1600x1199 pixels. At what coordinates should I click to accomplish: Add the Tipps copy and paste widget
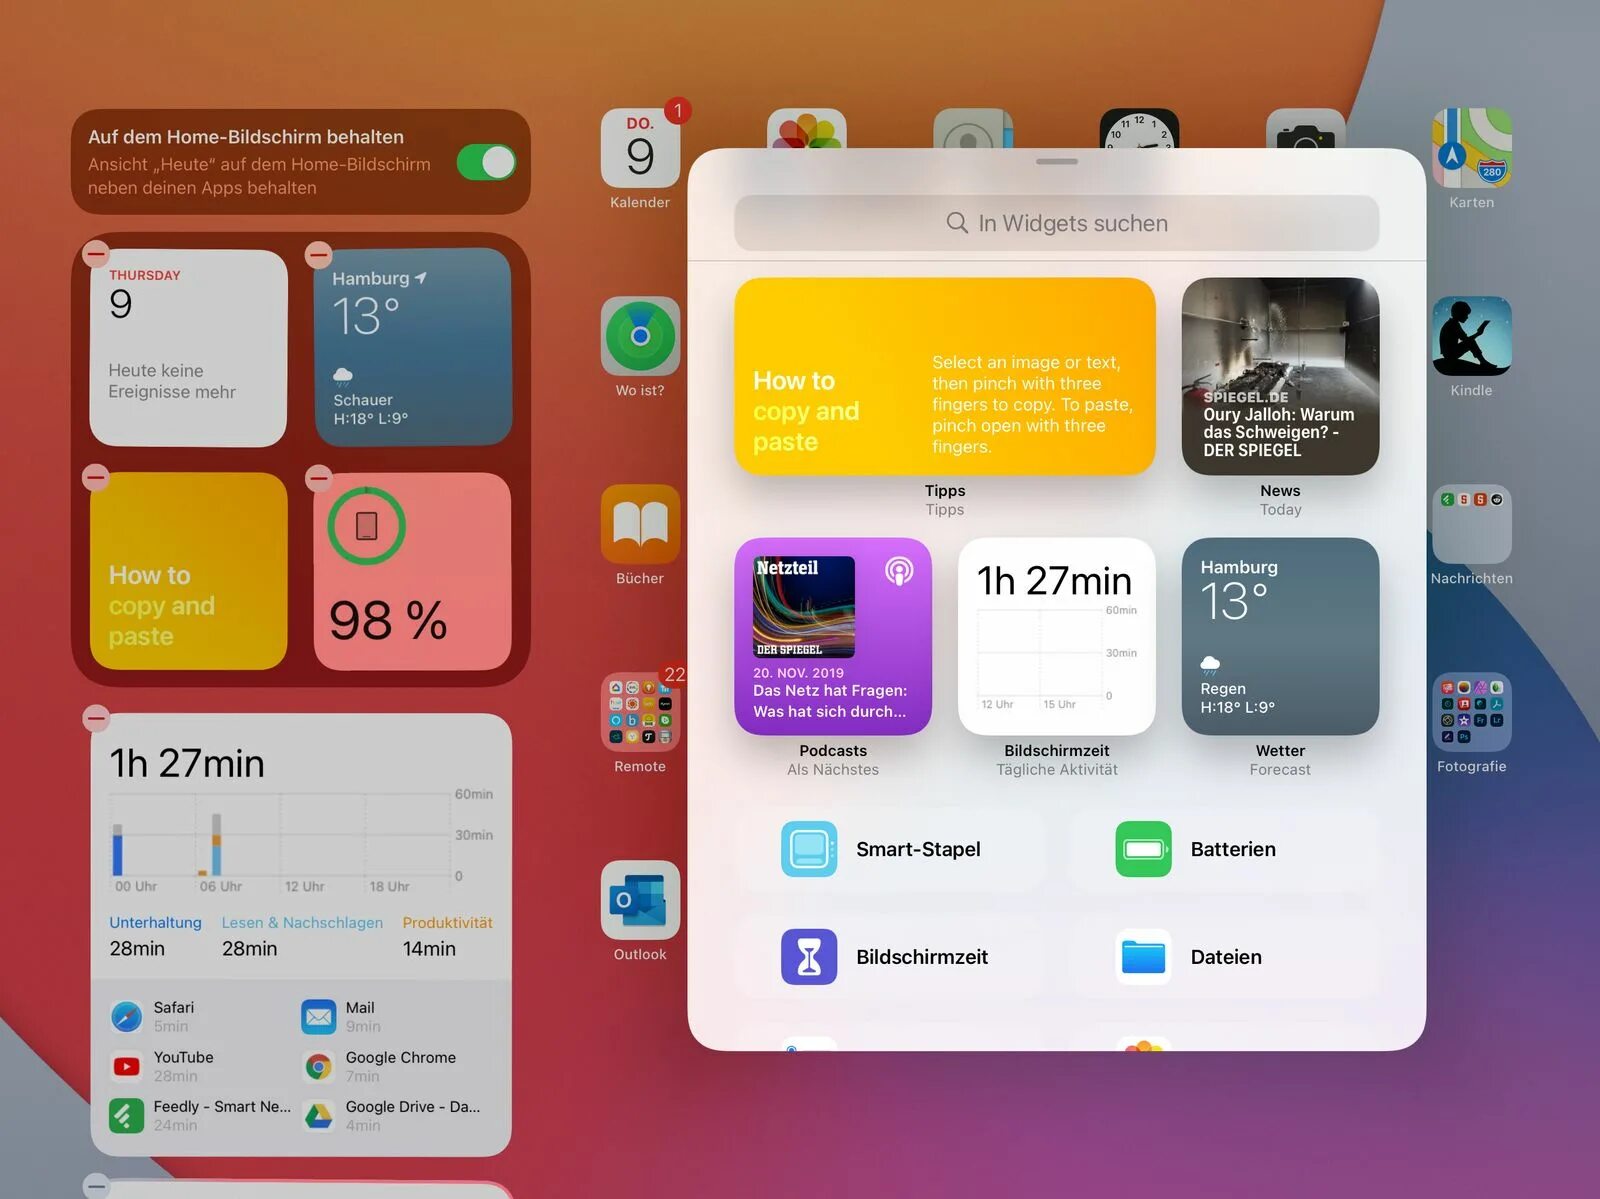point(945,376)
